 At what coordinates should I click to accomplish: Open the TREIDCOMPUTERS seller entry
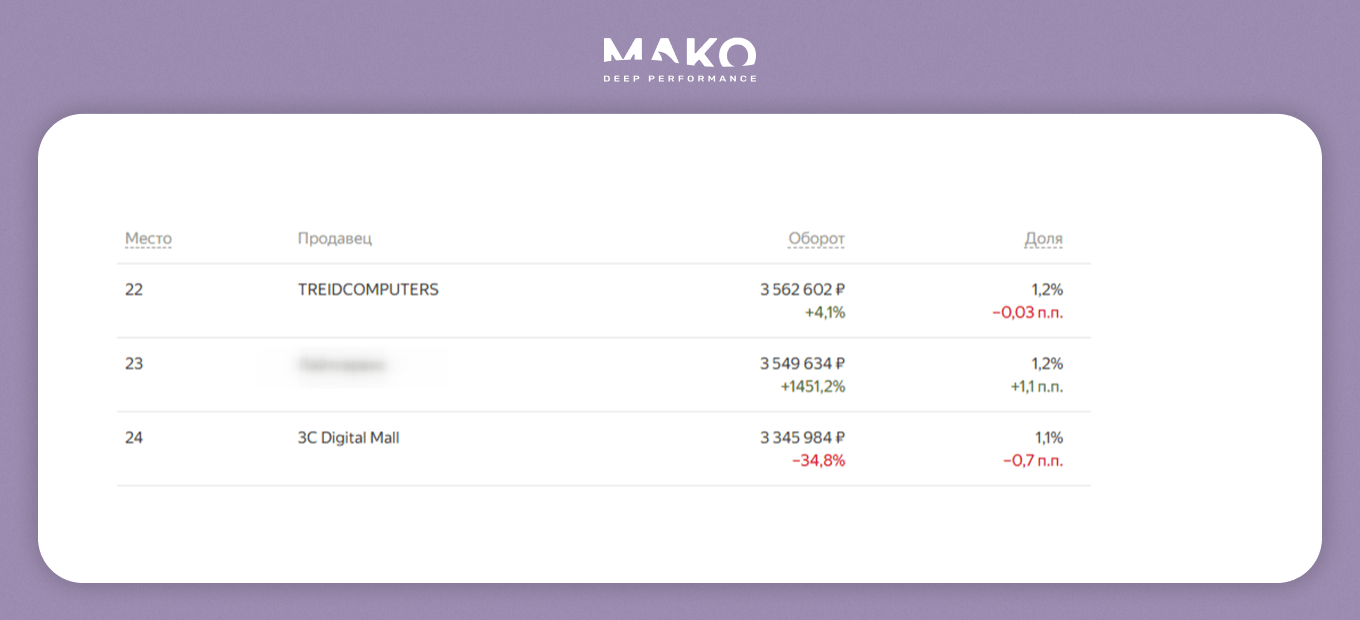368,290
